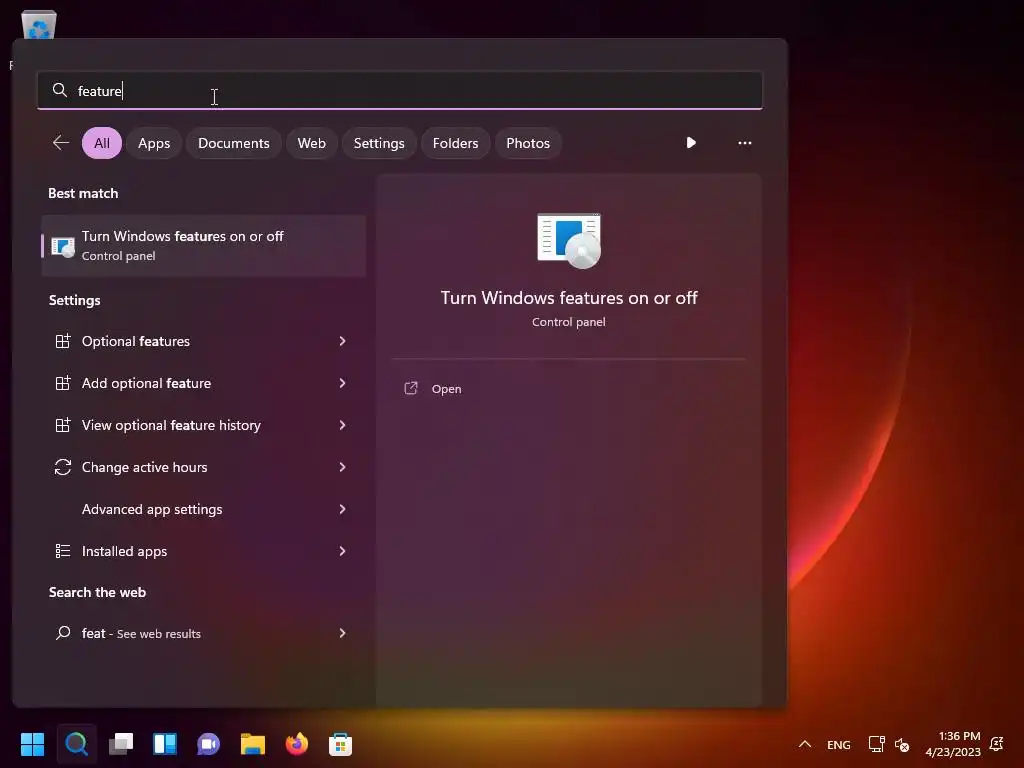The width and height of the screenshot is (1024, 768).
Task: Launch Firefox from the taskbar
Action: click(x=296, y=744)
